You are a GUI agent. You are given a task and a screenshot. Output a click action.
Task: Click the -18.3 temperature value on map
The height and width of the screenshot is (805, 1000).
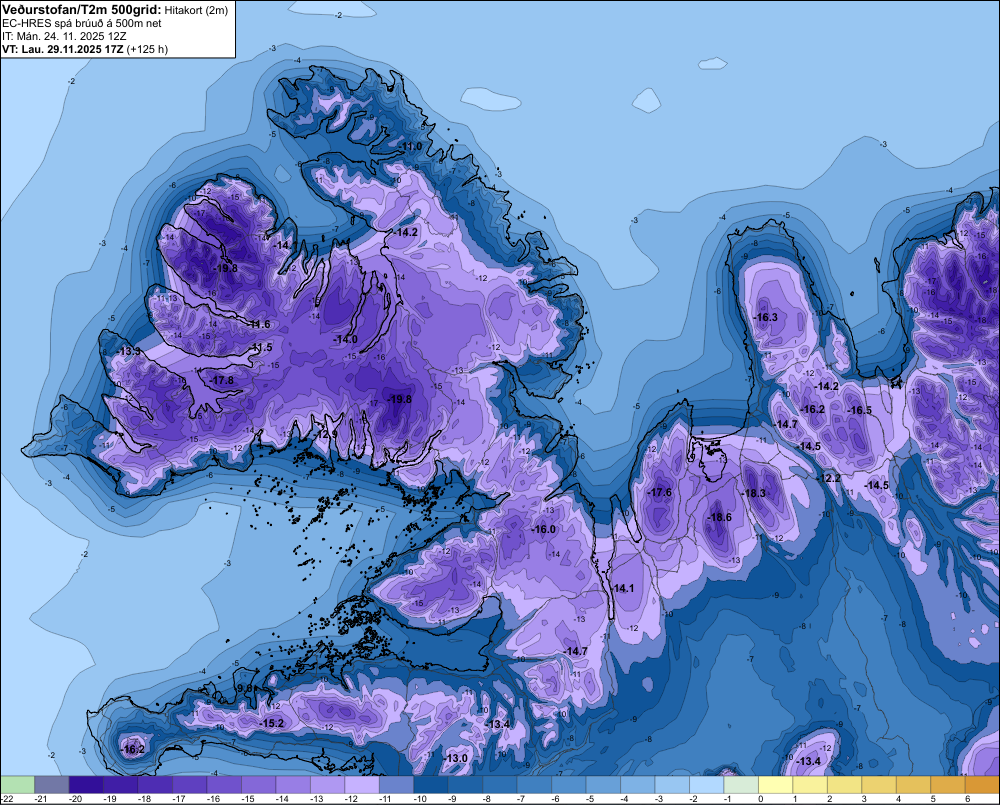753,493
